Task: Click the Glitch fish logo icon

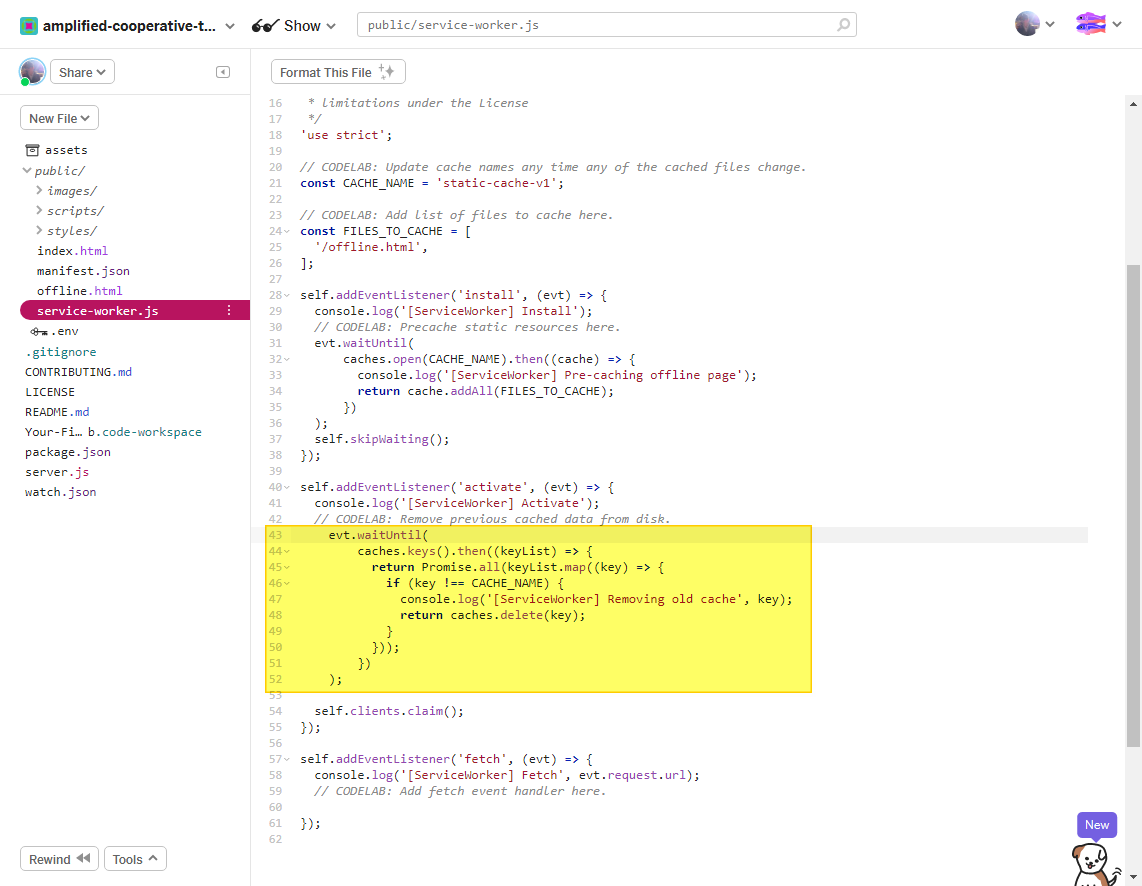Action: point(1090,24)
